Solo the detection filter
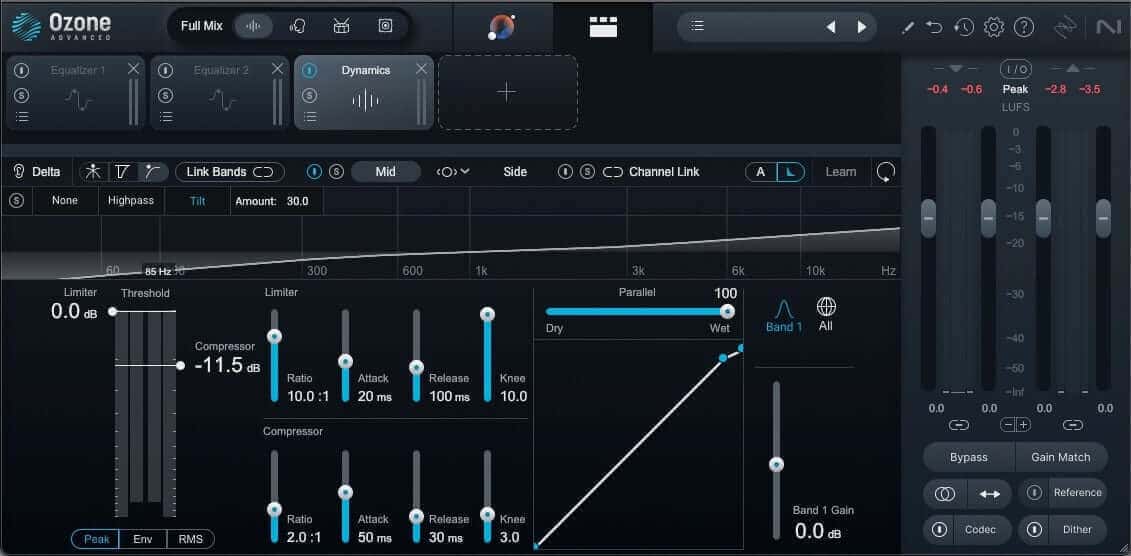Image resolution: width=1131 pixels, height=556 pixels. [17, 200]
